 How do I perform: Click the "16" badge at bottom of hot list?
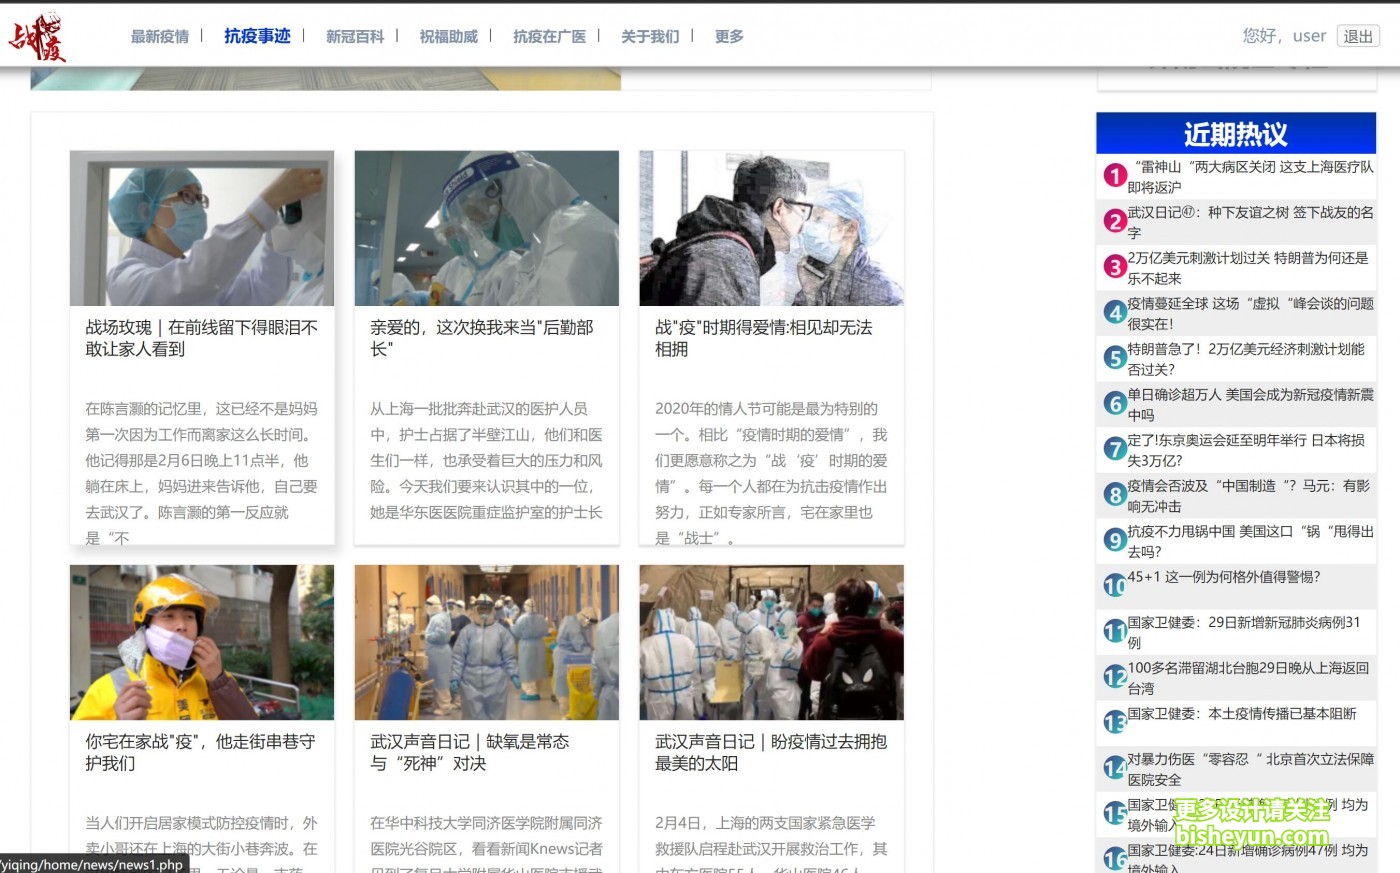coord(1114,858)
